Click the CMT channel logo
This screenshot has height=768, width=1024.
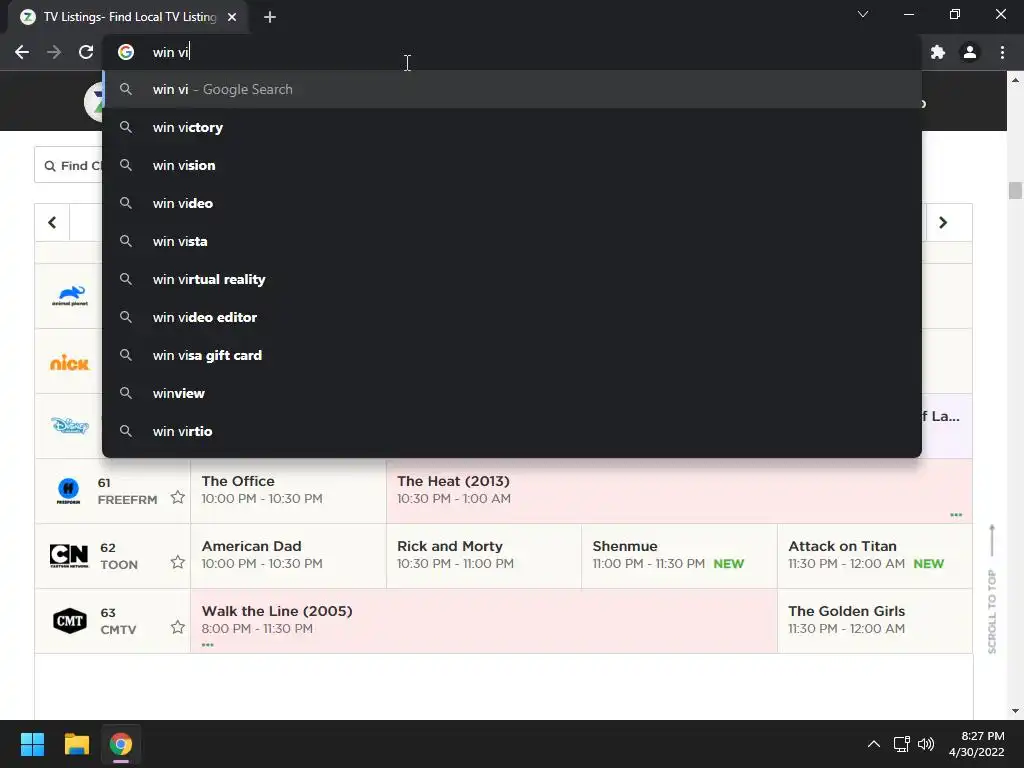pos(69,620)
